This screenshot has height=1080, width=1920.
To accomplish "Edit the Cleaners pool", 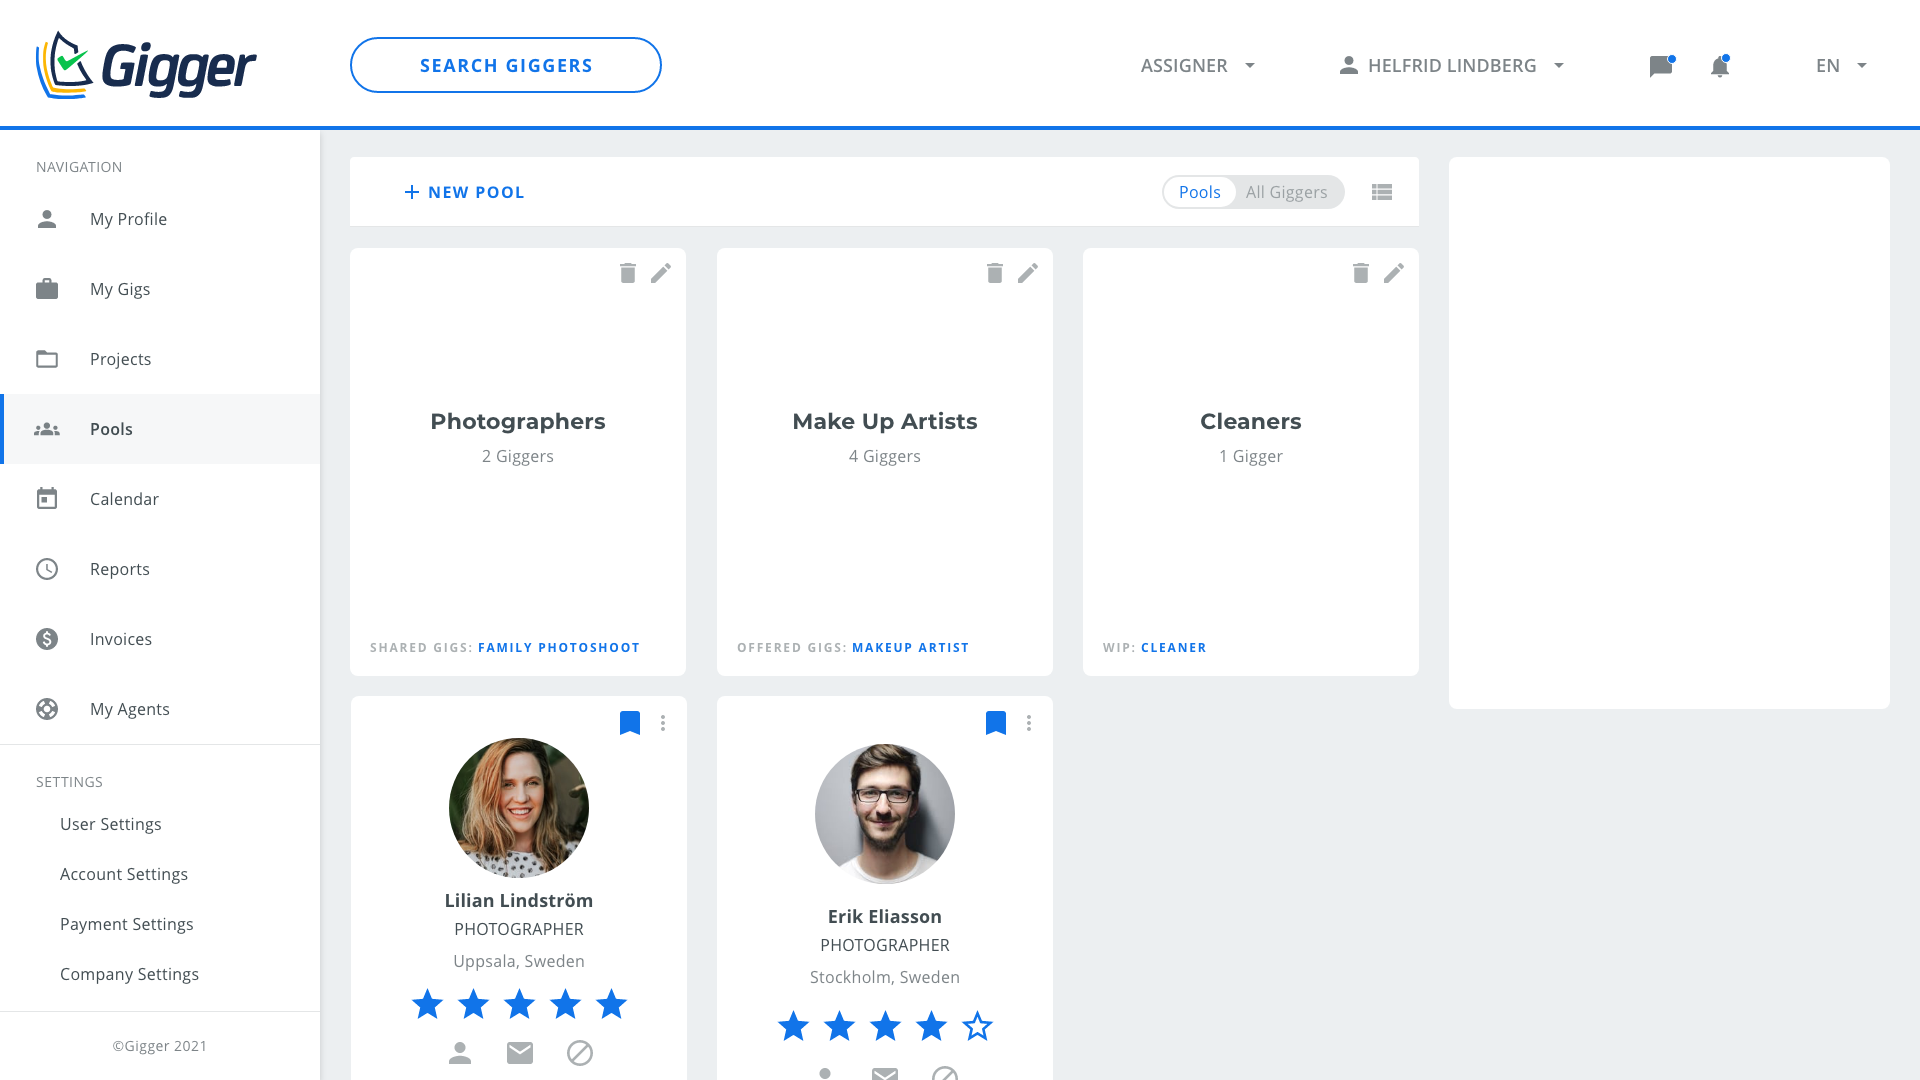I will [x=1394, y=273].
